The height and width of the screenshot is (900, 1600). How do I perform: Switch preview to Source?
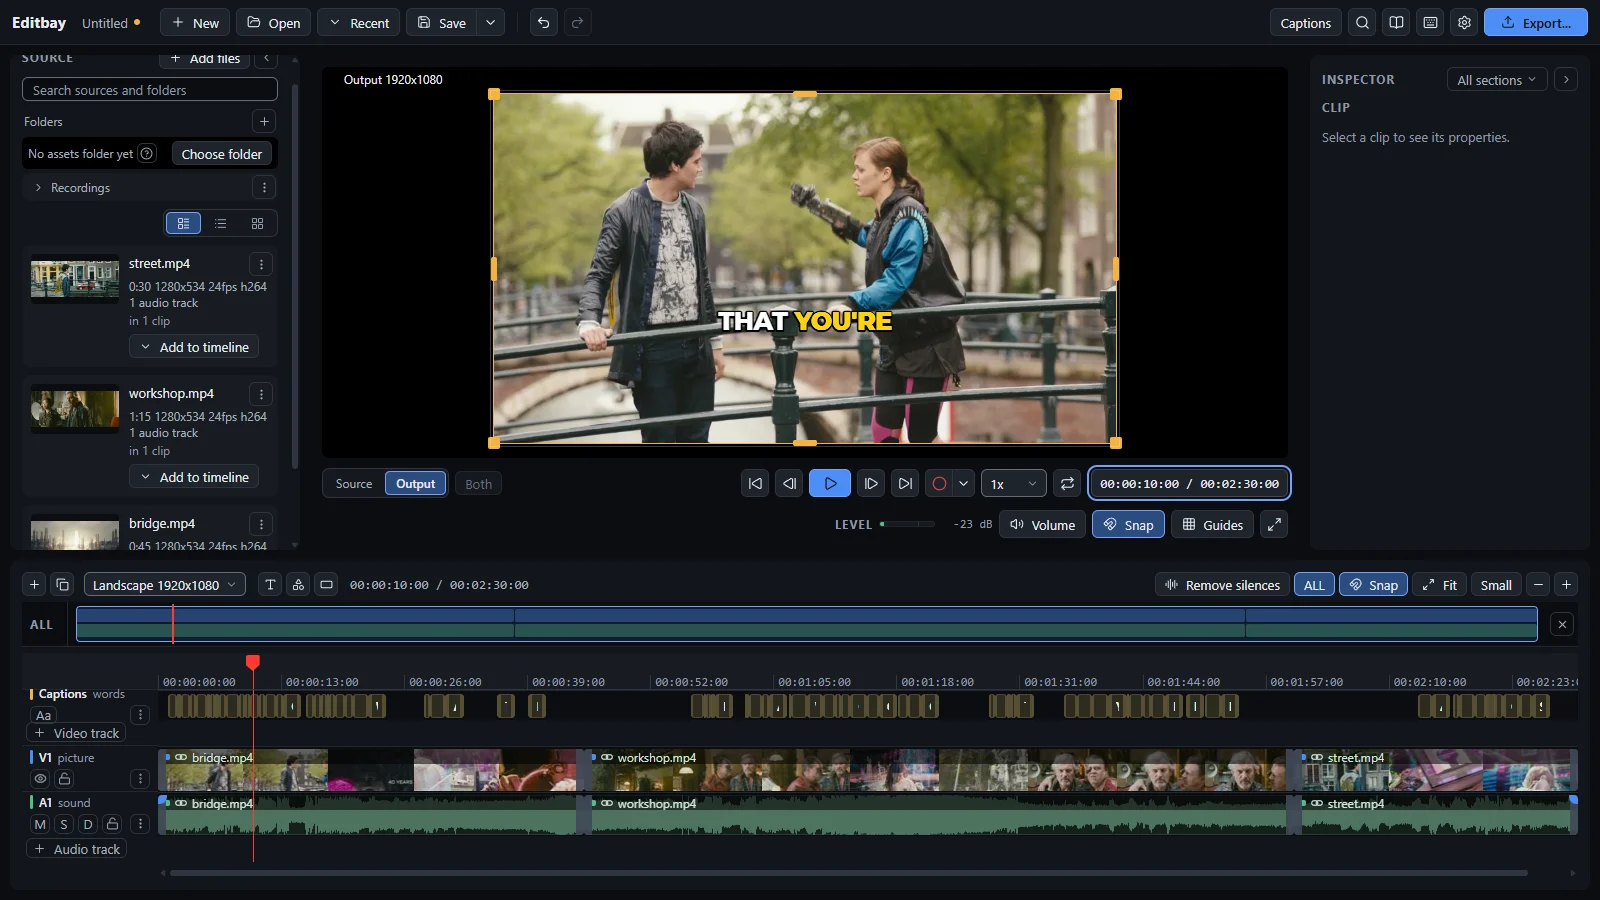[x=354, y=484]
